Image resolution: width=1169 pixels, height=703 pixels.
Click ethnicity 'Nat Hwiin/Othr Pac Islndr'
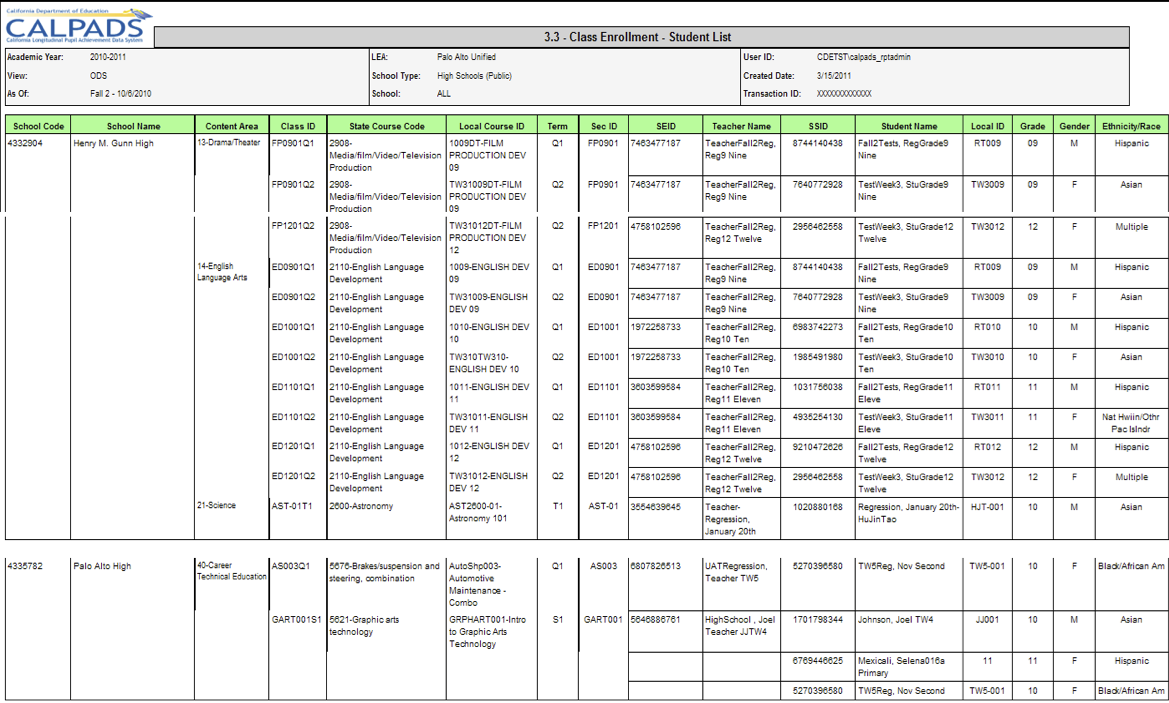coord(1131,423)
